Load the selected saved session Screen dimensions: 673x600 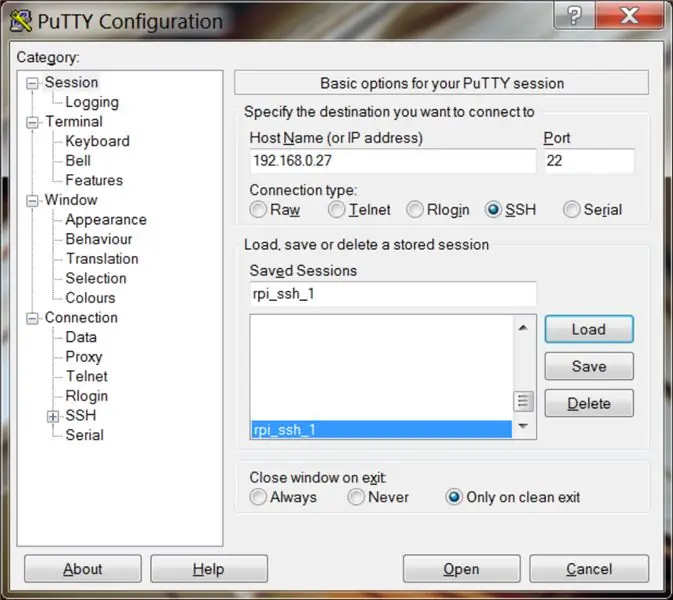point(589,330)
